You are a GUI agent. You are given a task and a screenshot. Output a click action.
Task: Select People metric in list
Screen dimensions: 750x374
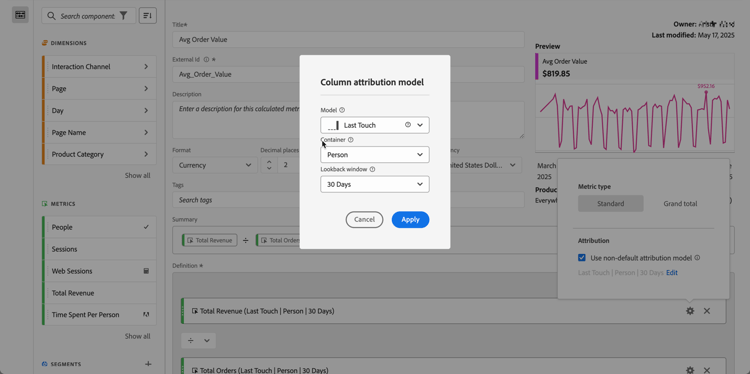point(99,227)
